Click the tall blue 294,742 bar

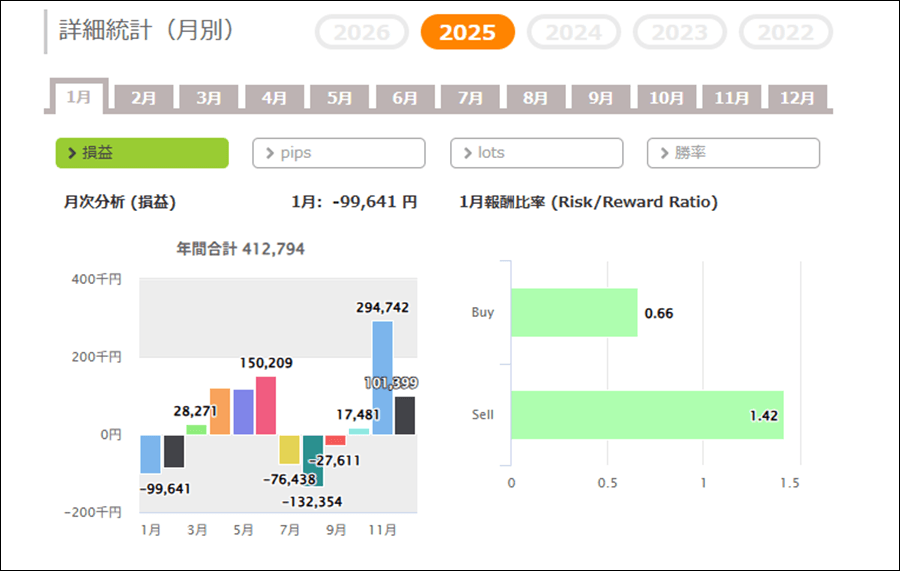382,377
